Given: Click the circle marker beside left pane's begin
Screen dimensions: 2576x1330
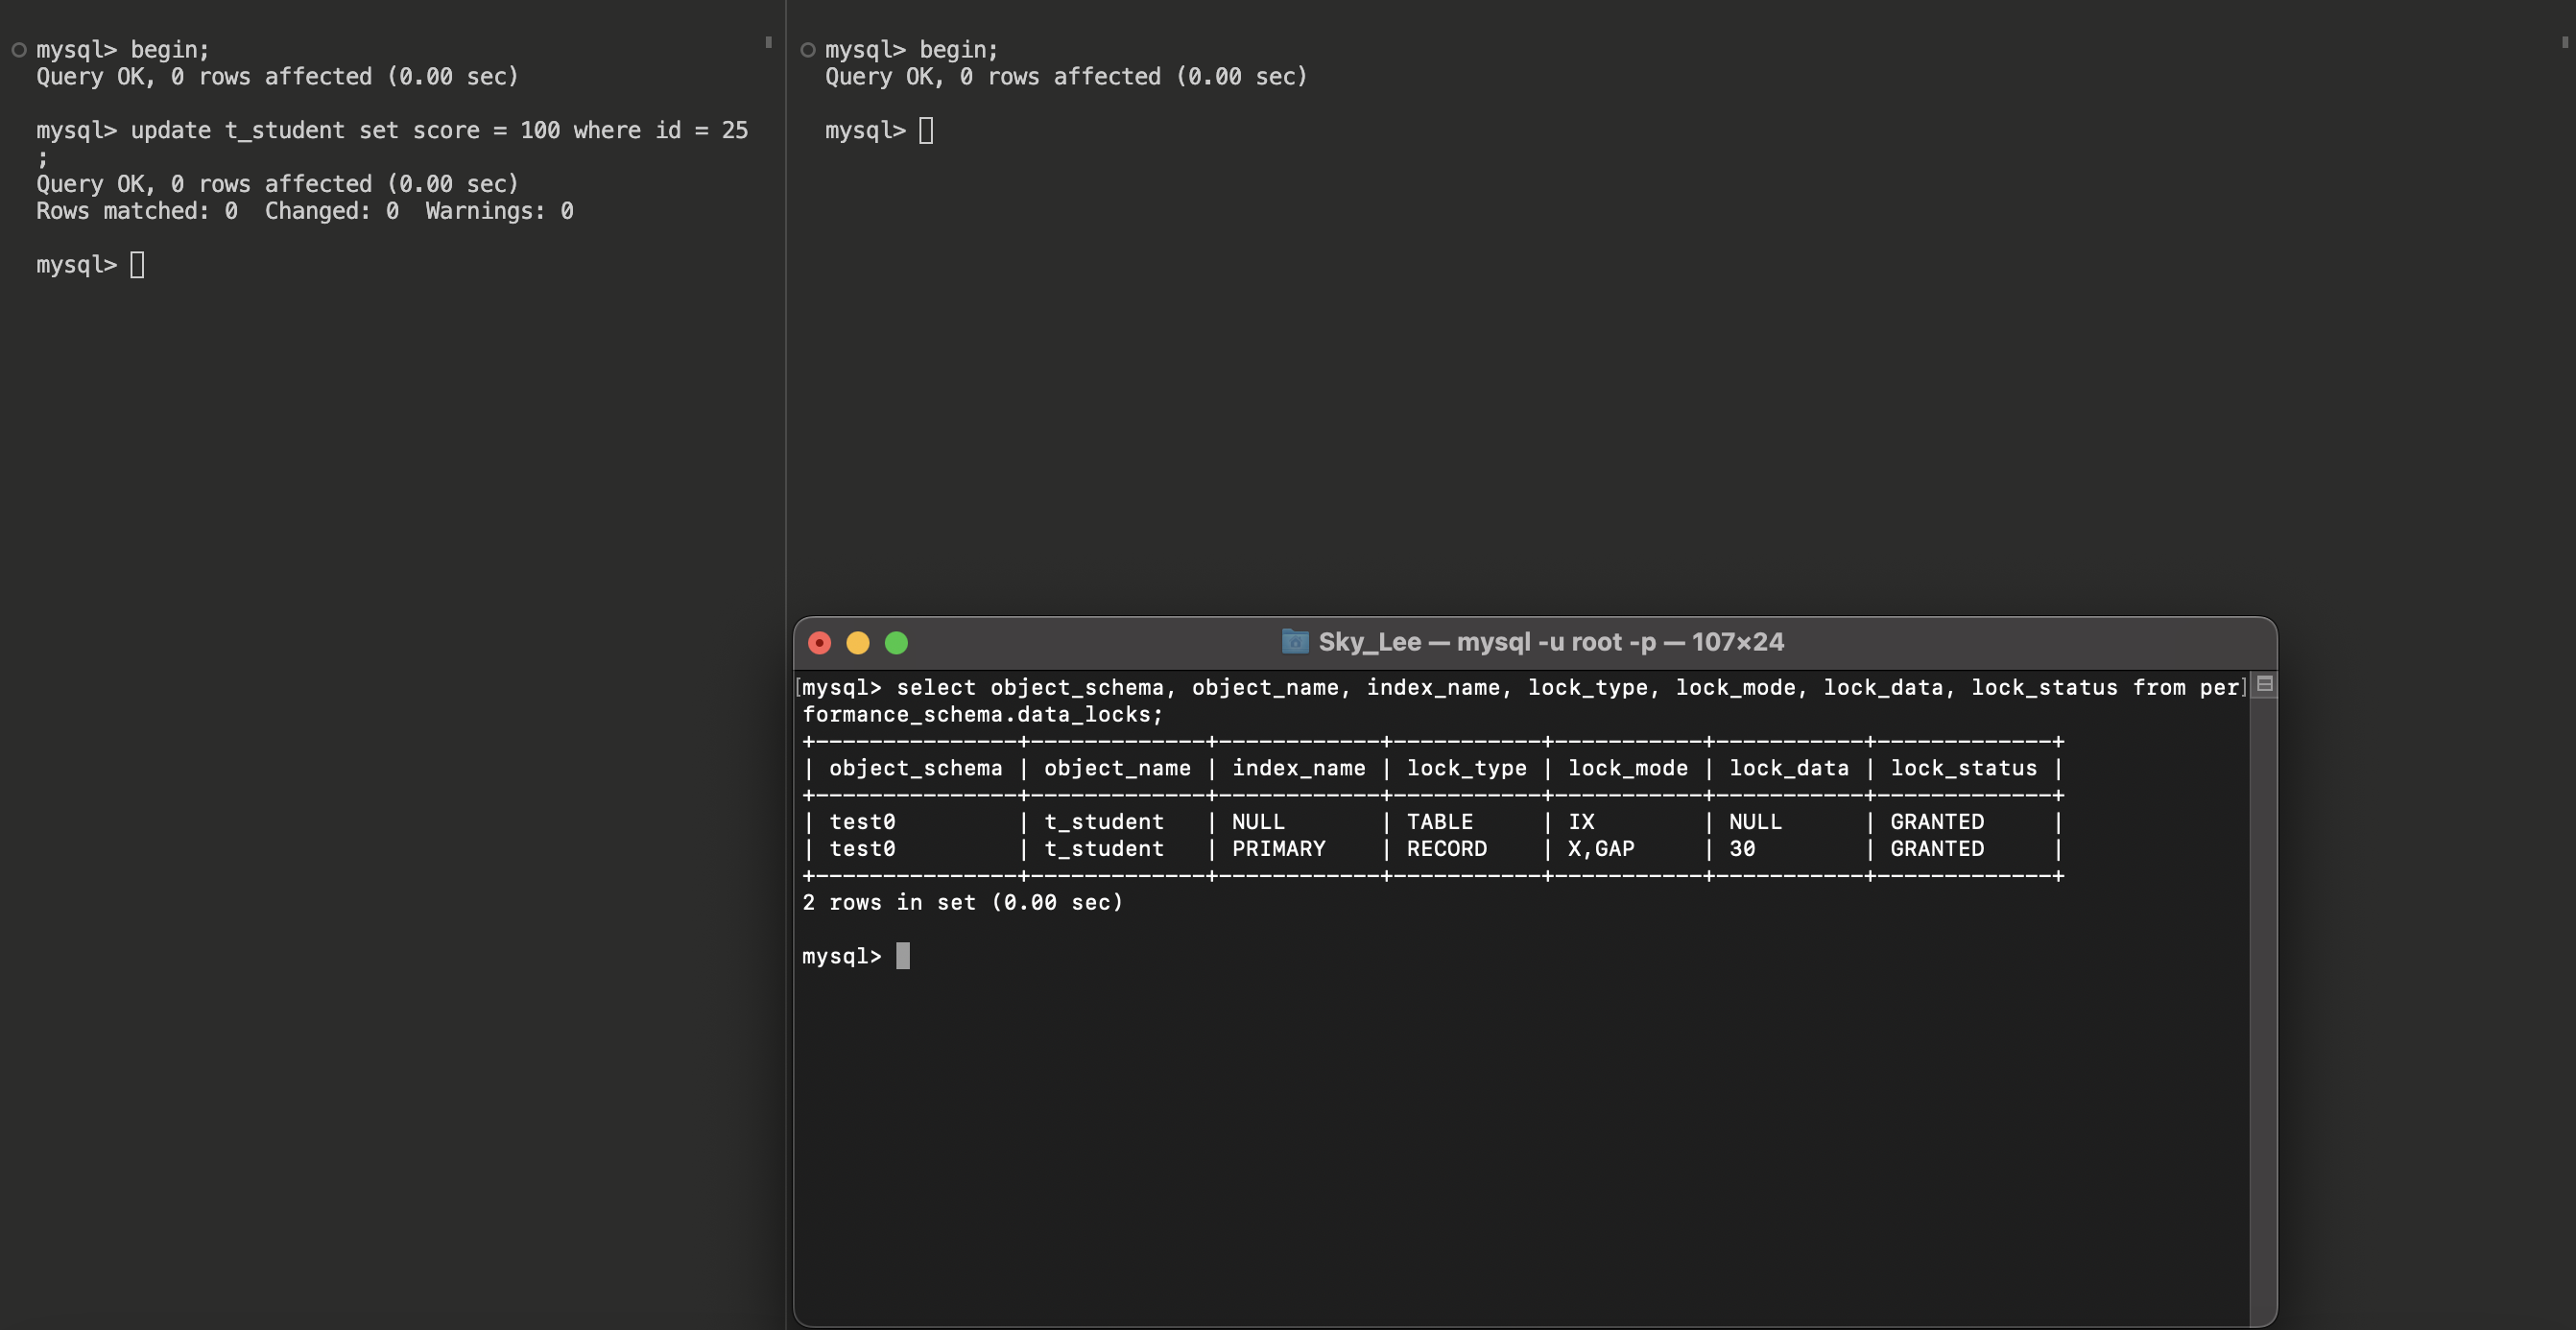Looking at the screenshot, I should (18, 50).
